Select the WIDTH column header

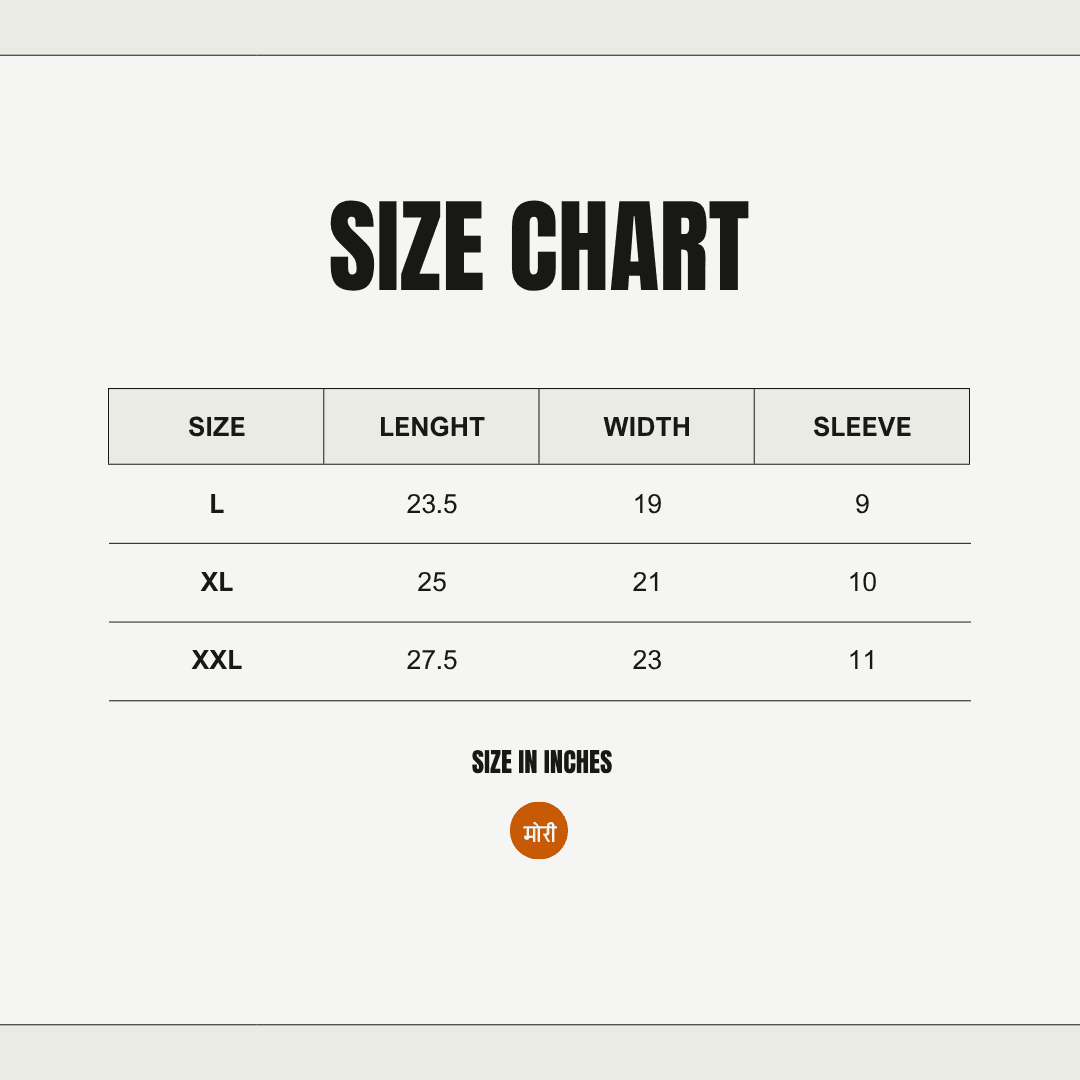point(647,427)
